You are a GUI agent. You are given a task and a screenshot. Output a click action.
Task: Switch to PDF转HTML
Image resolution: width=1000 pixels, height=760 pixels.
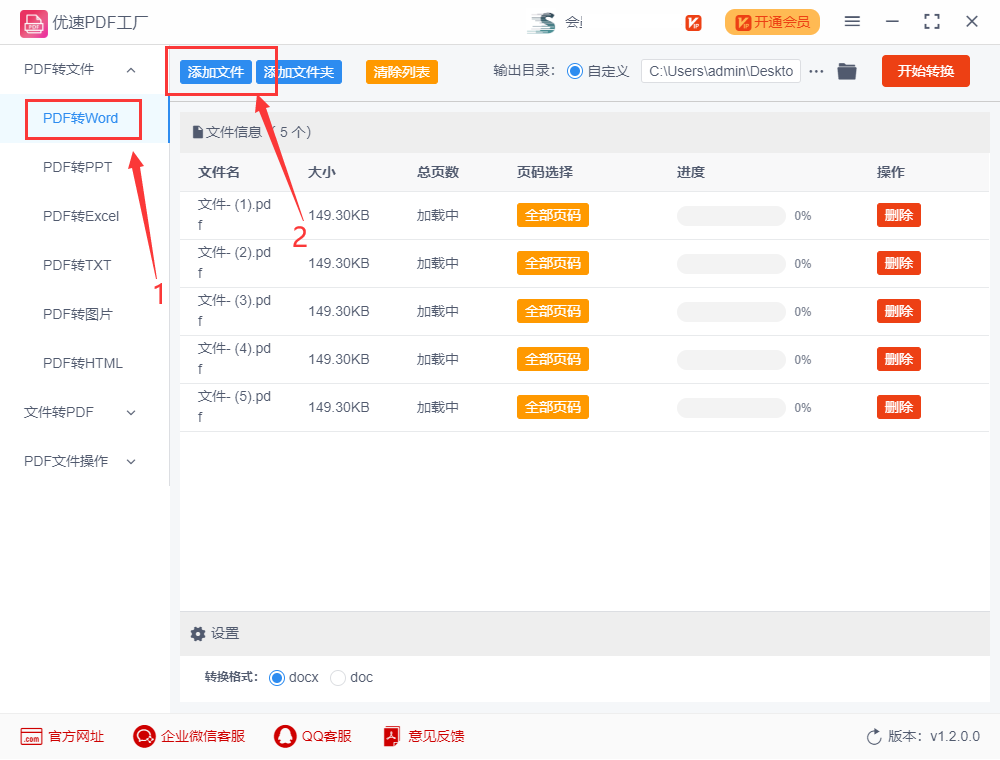pos(82,363)
